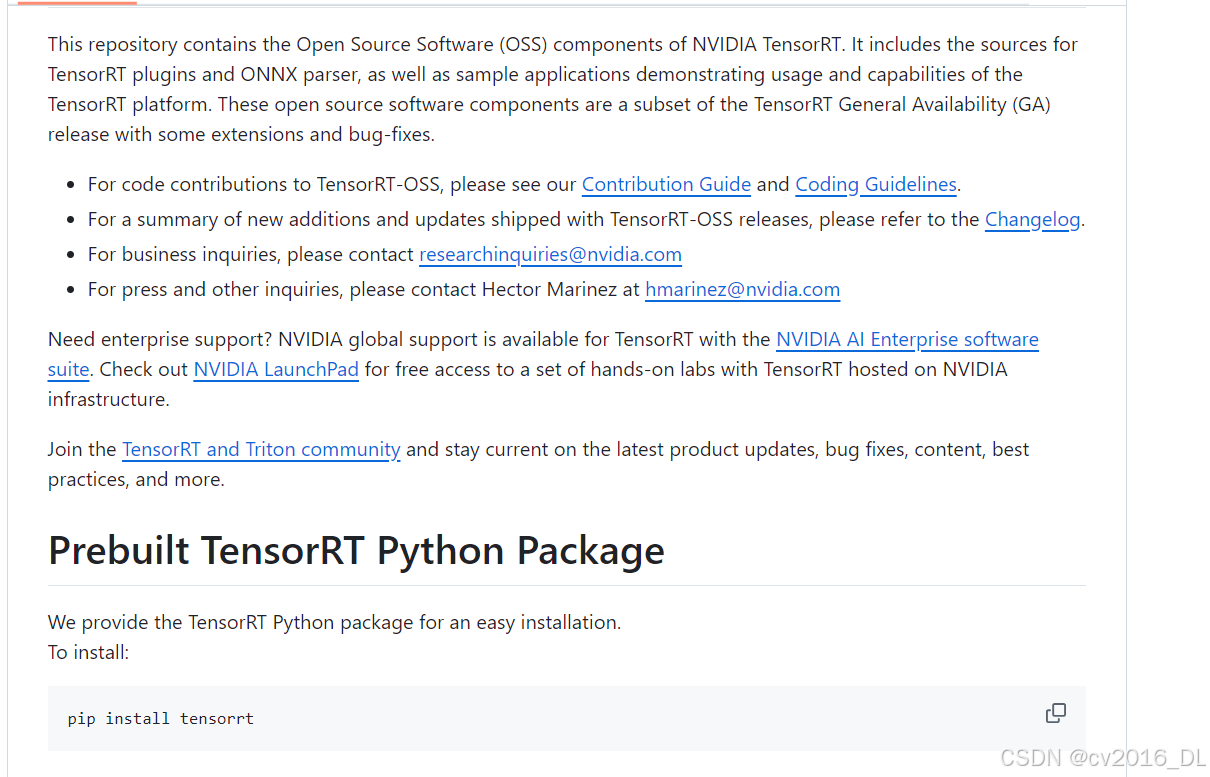The width and height of the screenshot is (1210, 777).
Task: Copy the pip install command to clipboard
Action: tap(1055, 713)
